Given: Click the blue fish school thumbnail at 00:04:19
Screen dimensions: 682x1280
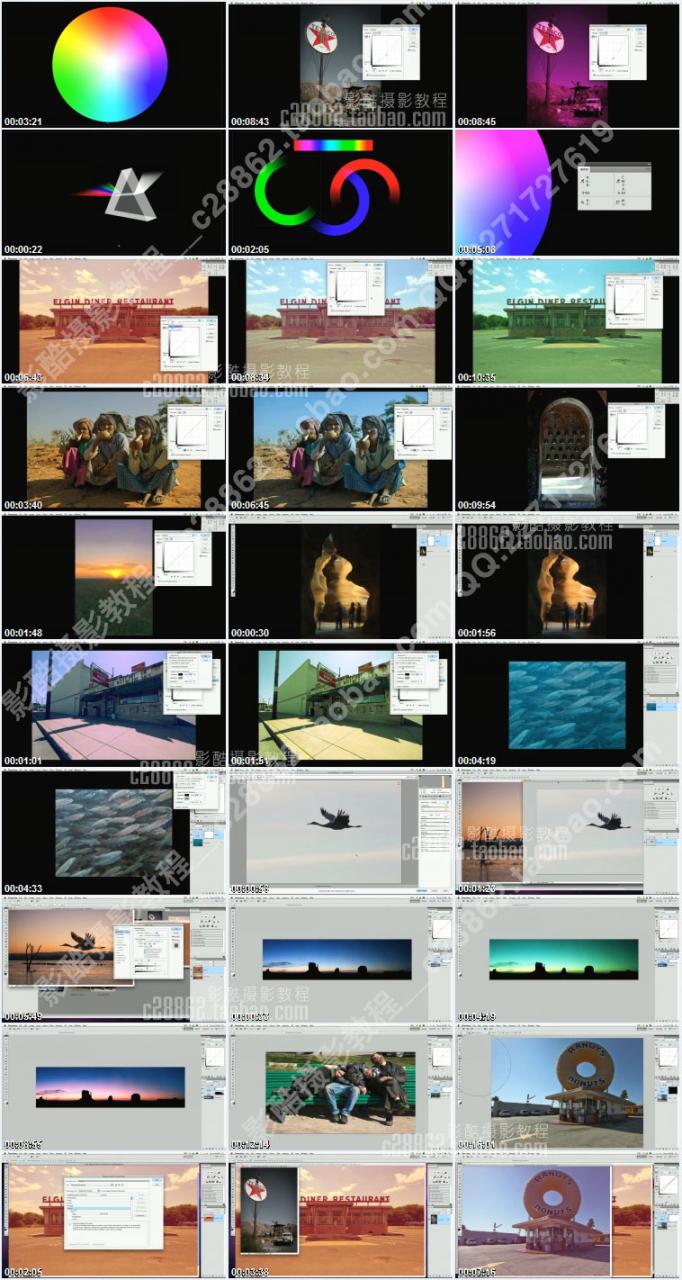Looking at the screenshot, I should [567, 705].
